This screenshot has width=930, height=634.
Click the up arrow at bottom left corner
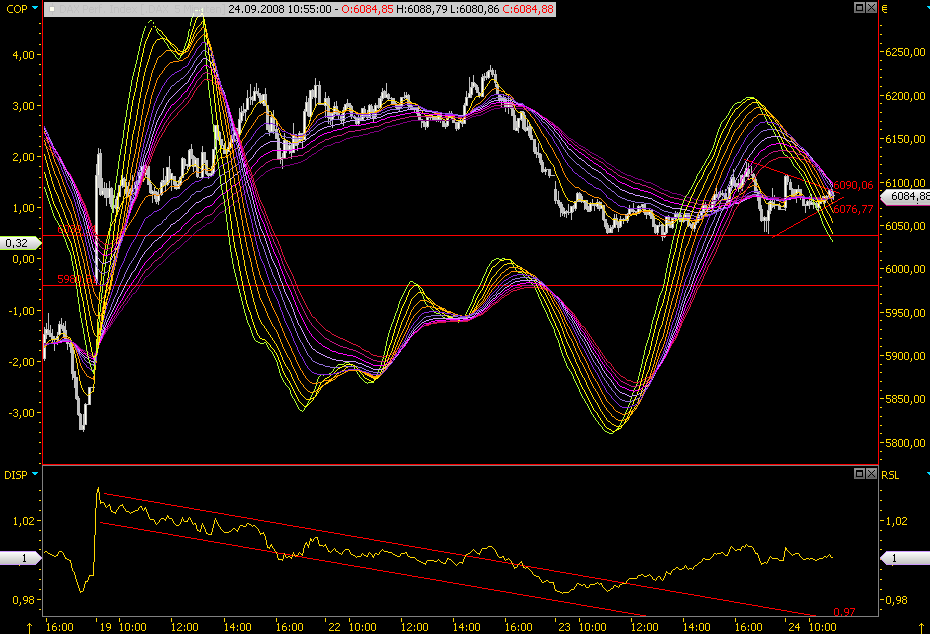coord(29,627)
